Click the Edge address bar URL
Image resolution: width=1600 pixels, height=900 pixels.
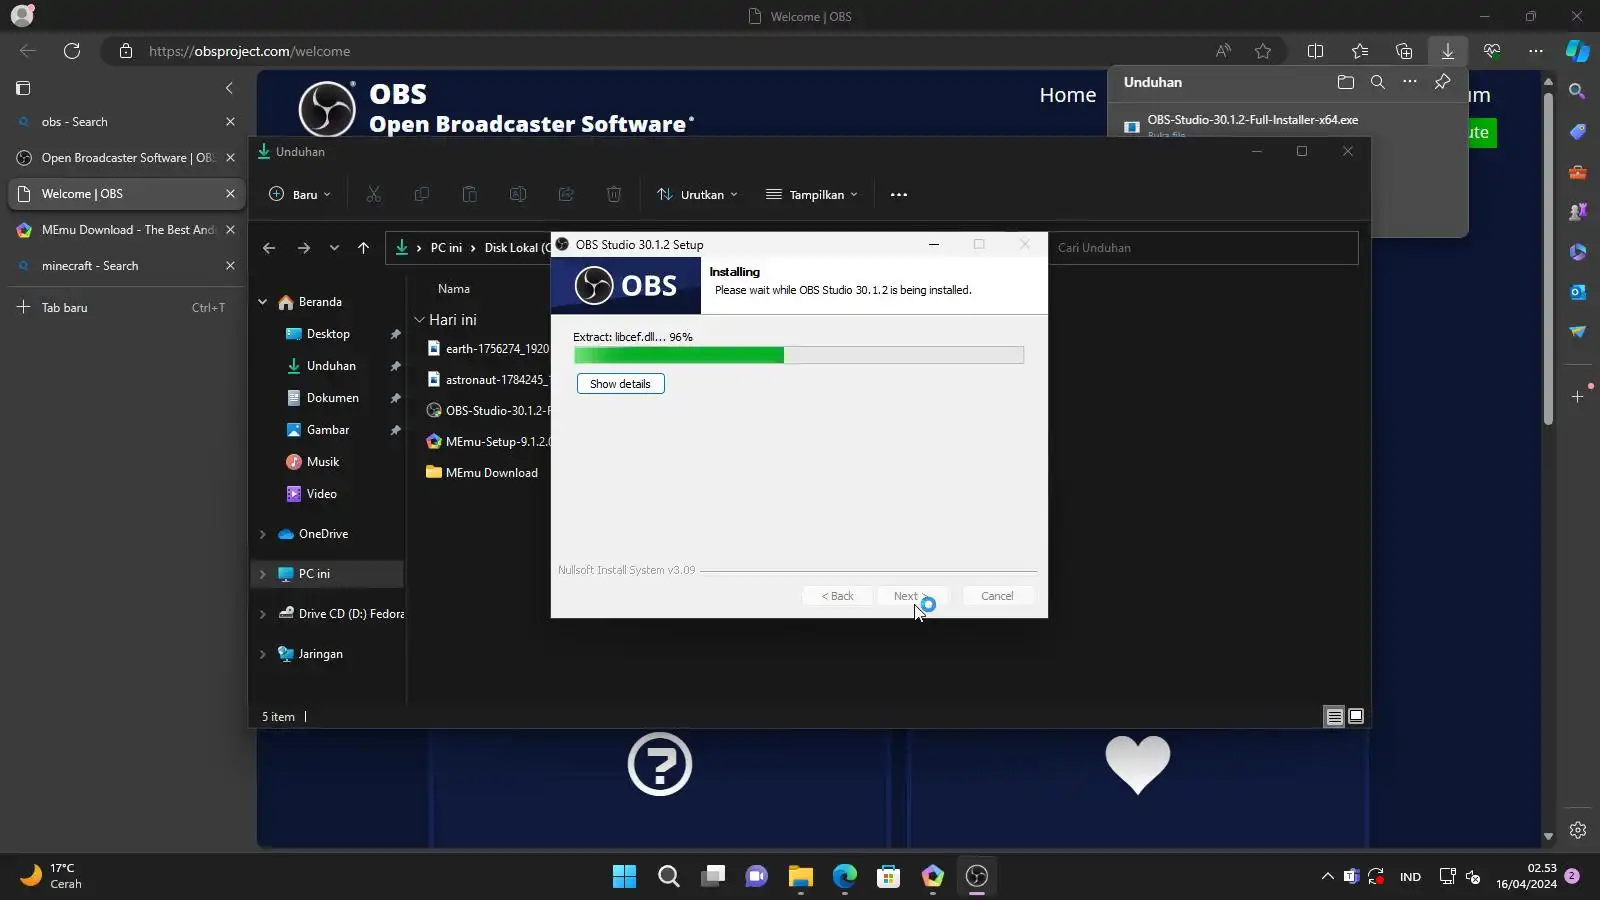[x=250, y=51]
